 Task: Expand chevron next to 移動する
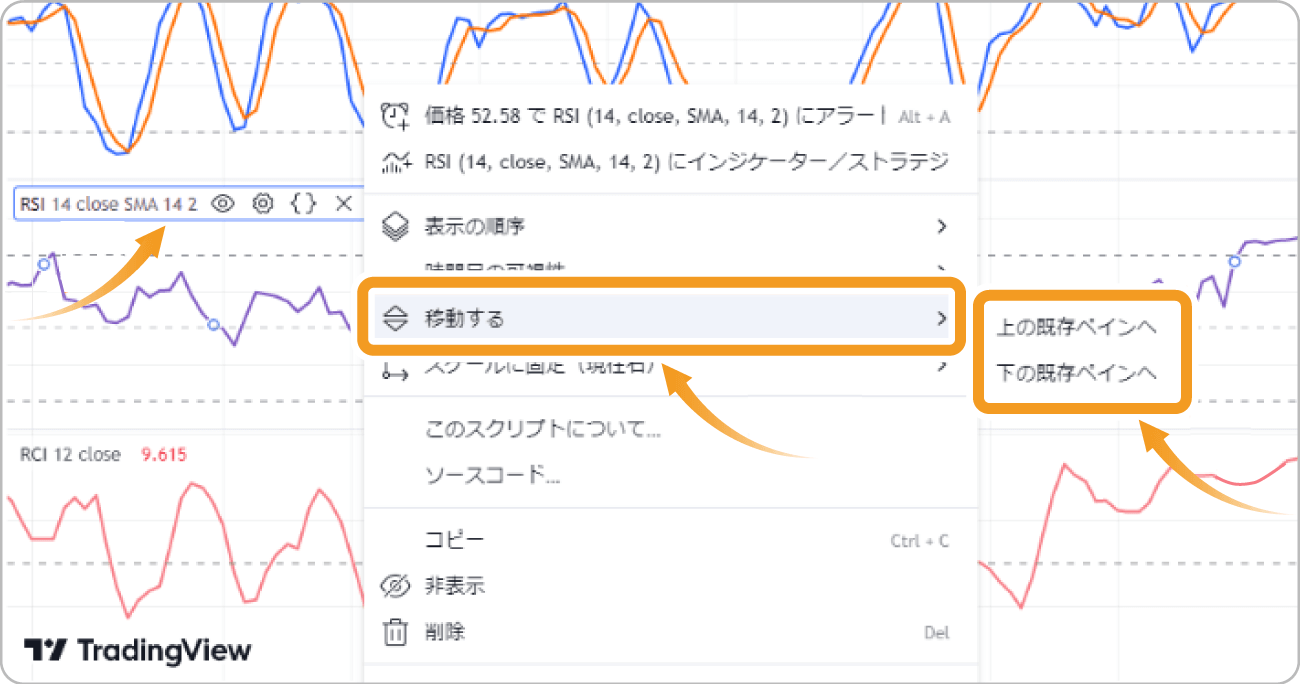(x=941, y=319)
